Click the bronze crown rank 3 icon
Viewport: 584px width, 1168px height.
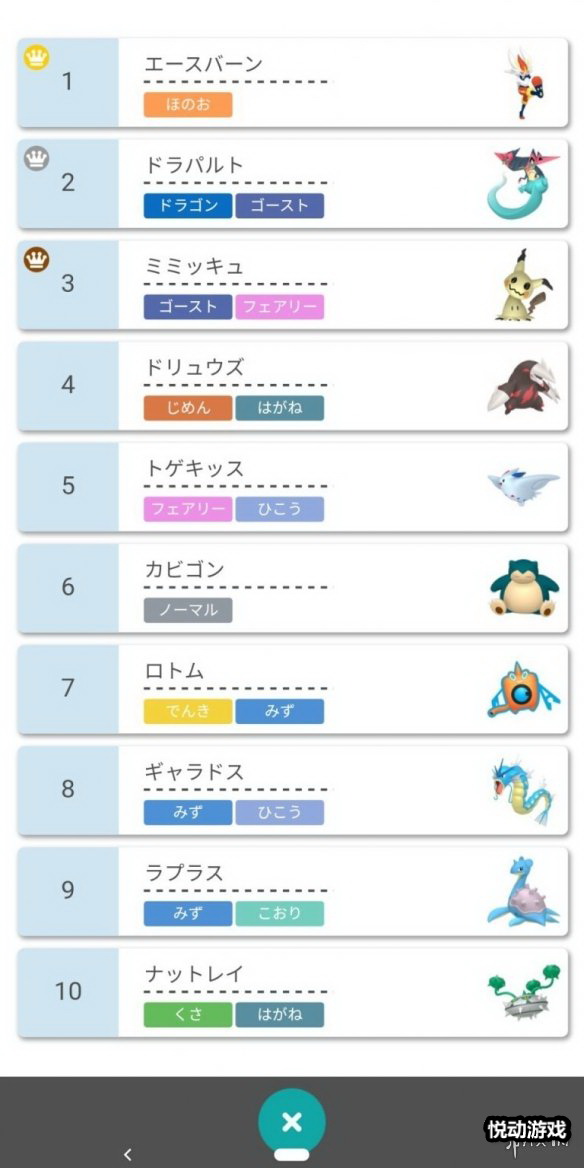point(36,260)
